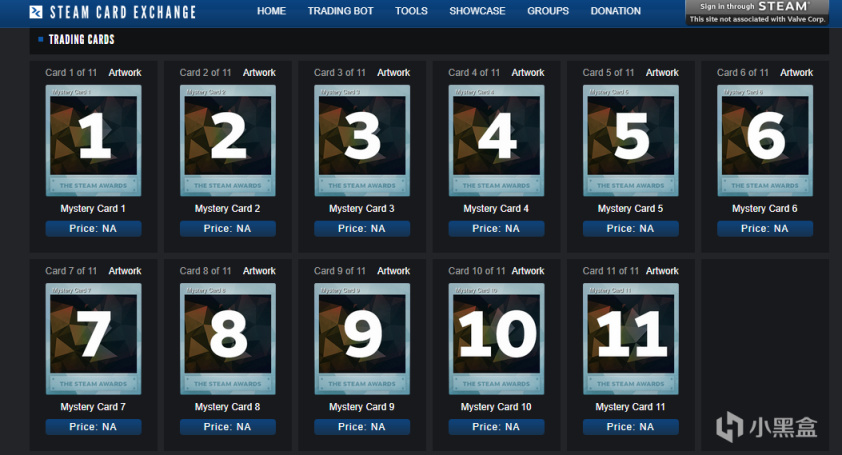
Task: Open Artwork link for Card 11 of 11
Action: click(x=662, y=271)
